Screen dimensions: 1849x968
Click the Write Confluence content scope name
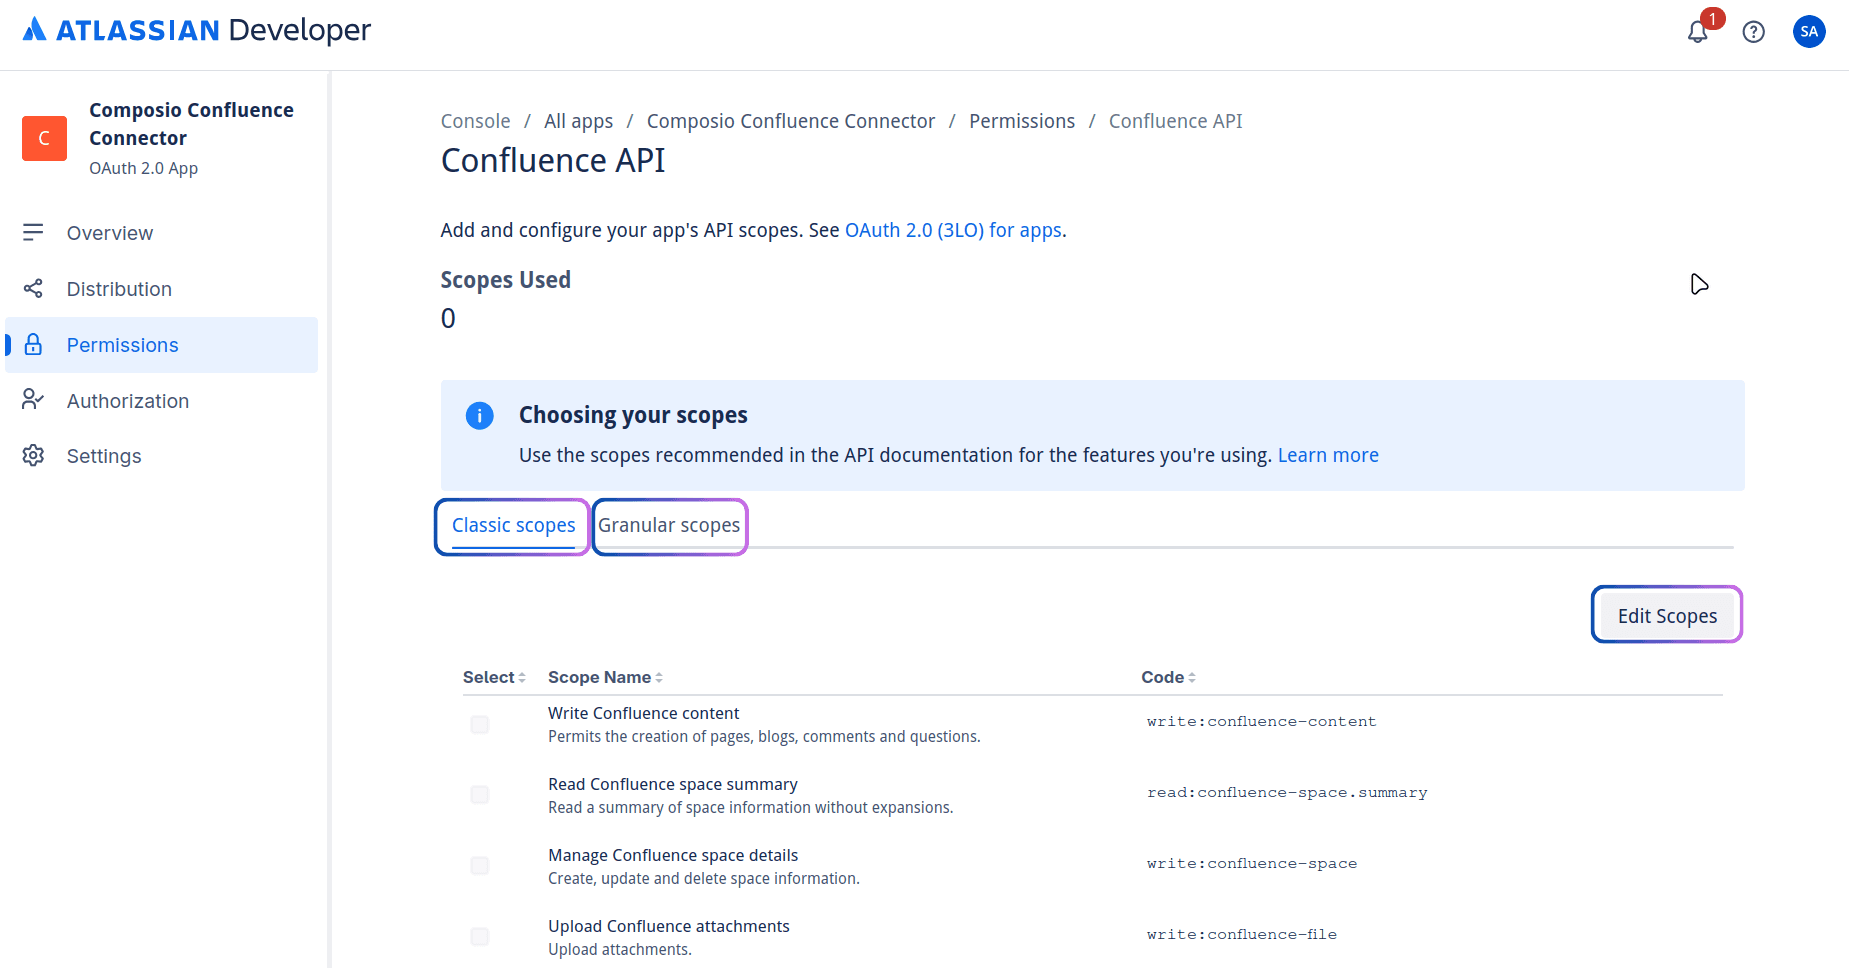pyautogui.click(x=643, y=713)
